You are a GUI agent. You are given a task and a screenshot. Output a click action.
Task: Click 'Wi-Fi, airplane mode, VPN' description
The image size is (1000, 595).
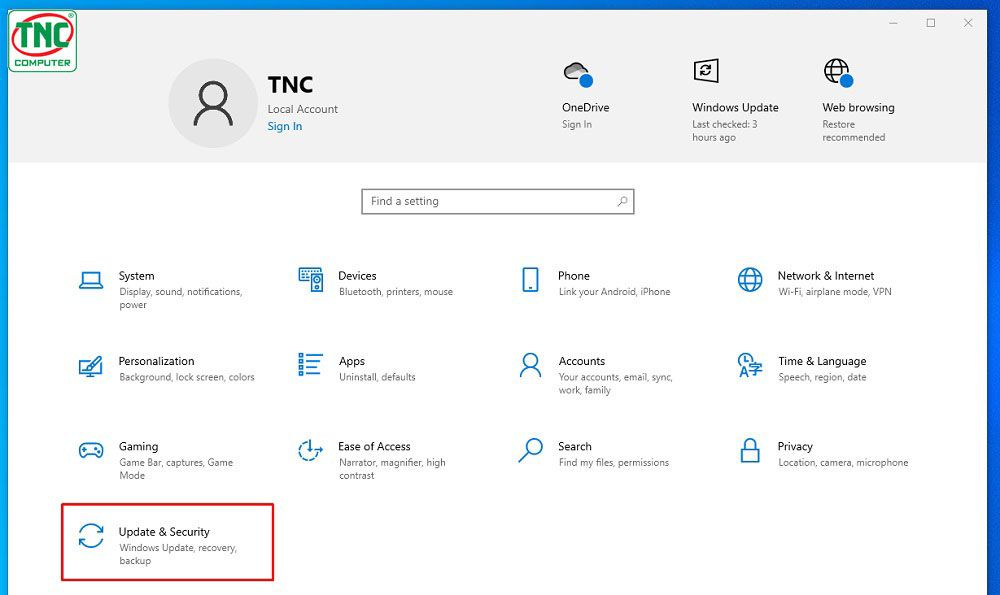coord(835,292)
